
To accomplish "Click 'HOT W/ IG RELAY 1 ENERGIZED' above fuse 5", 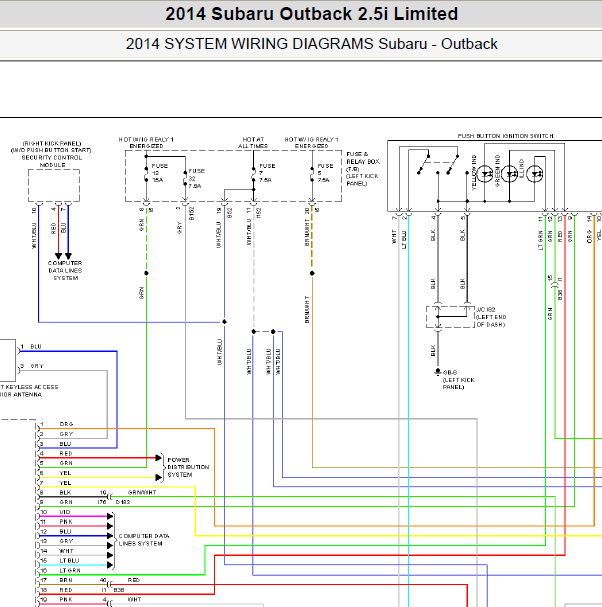I will pyautogui.click(x=312, y=142).
